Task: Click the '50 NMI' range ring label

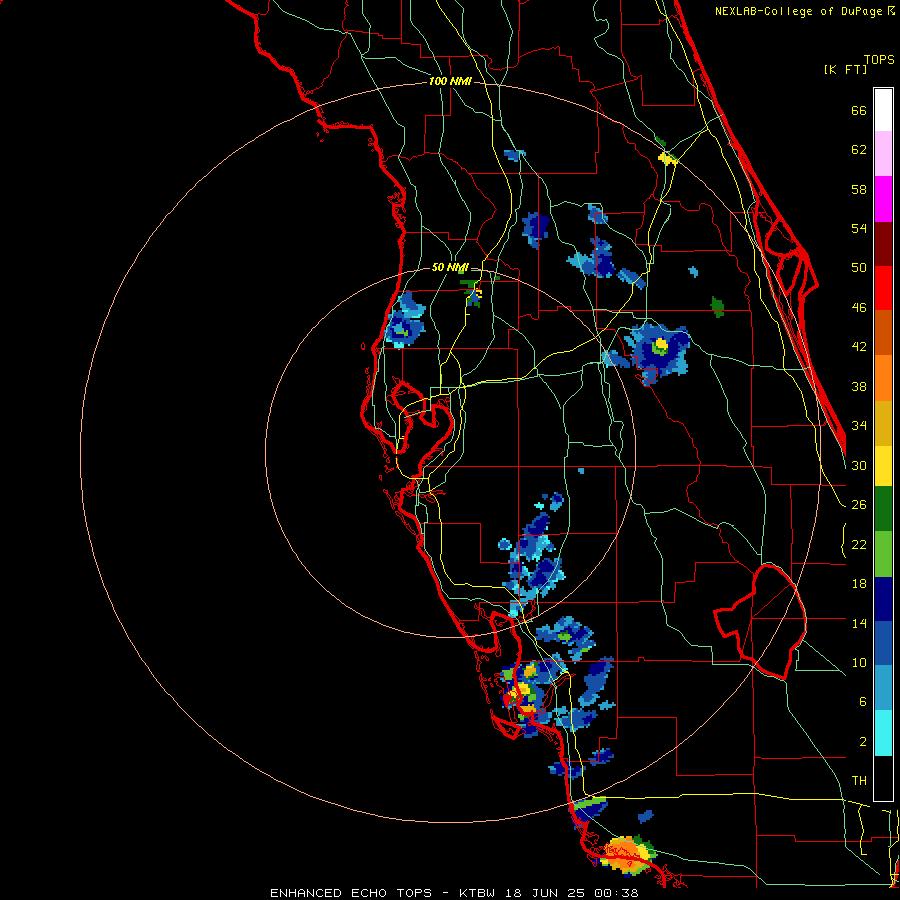Action: pos(450,267)
